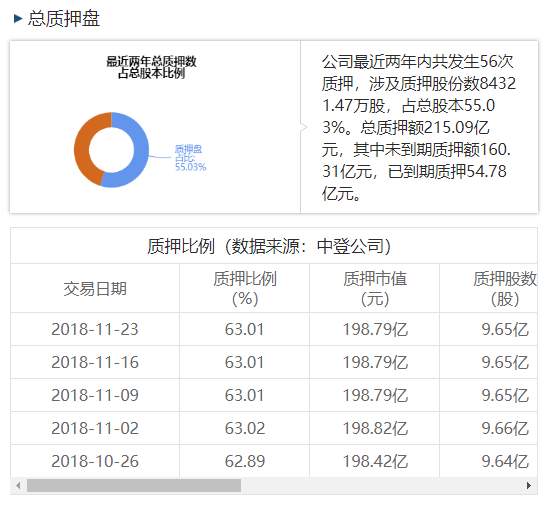The width and height of the screenshot is (548, 507).
Task: Click the 质押比例(%) column header
Action: [x=245, y=288]
